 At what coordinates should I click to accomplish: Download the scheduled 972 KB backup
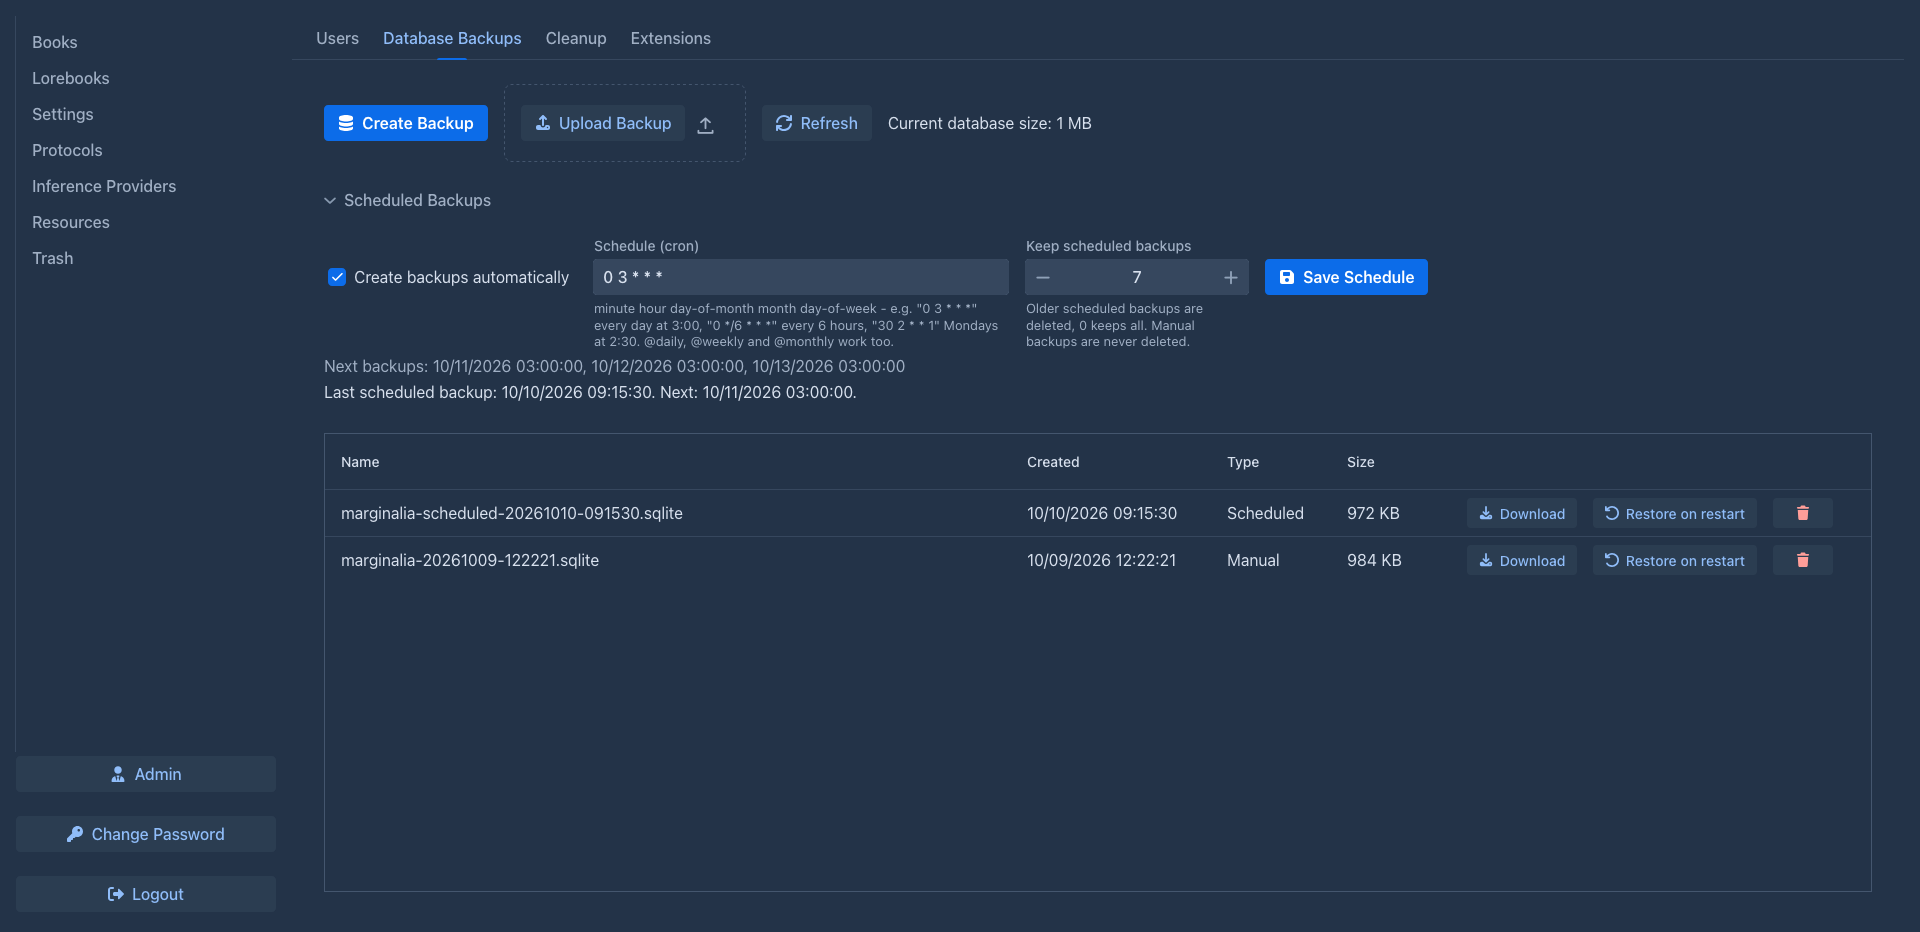1522,513
